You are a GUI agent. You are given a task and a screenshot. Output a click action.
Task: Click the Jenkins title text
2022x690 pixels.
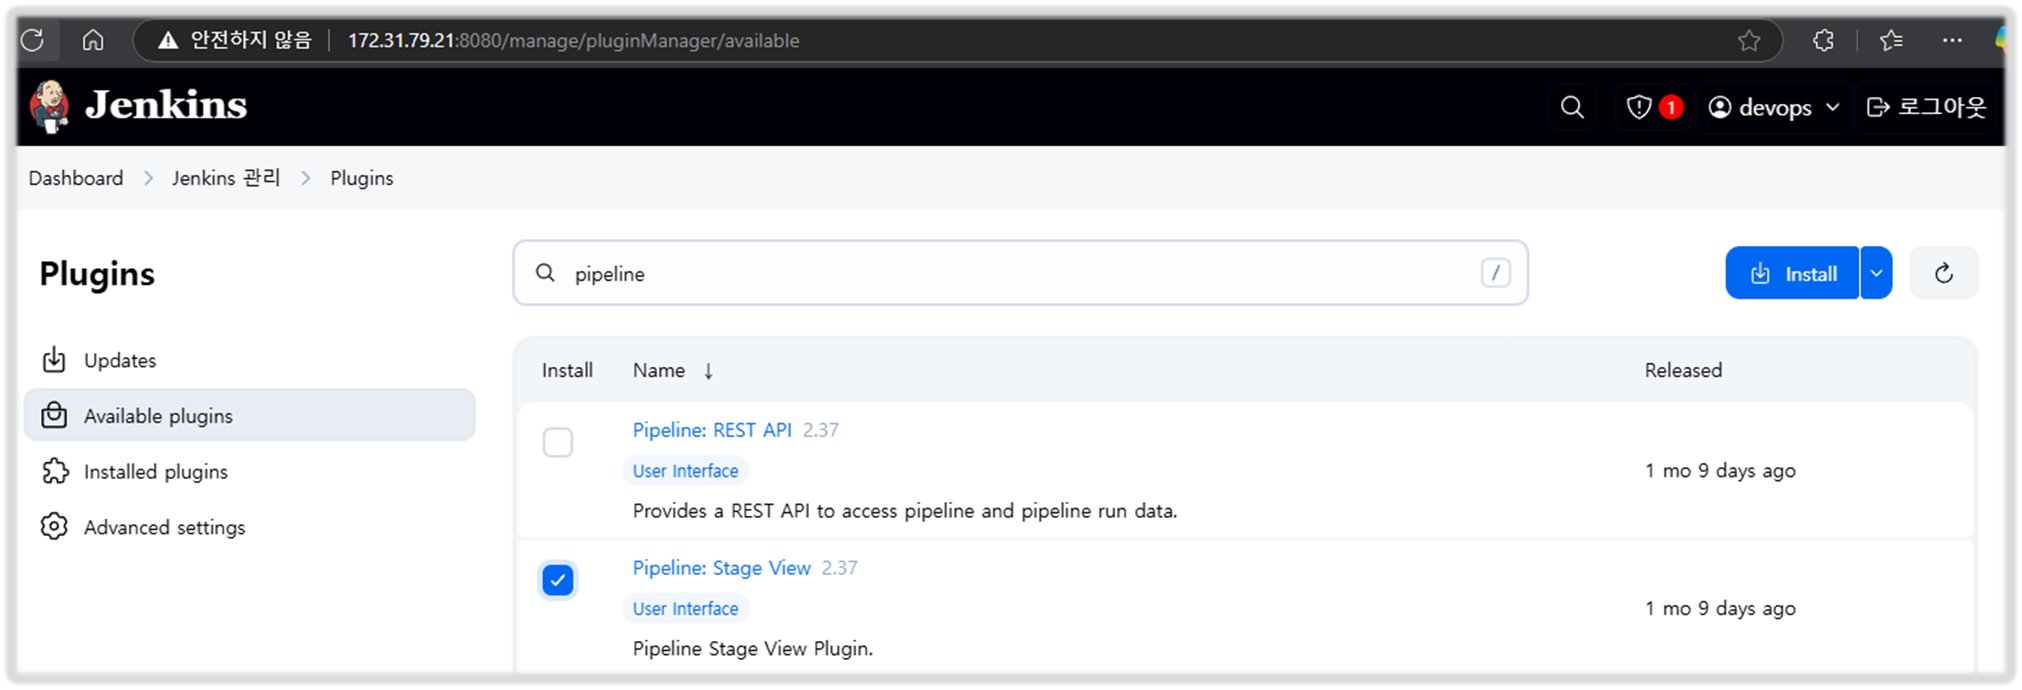coord(166,105)
